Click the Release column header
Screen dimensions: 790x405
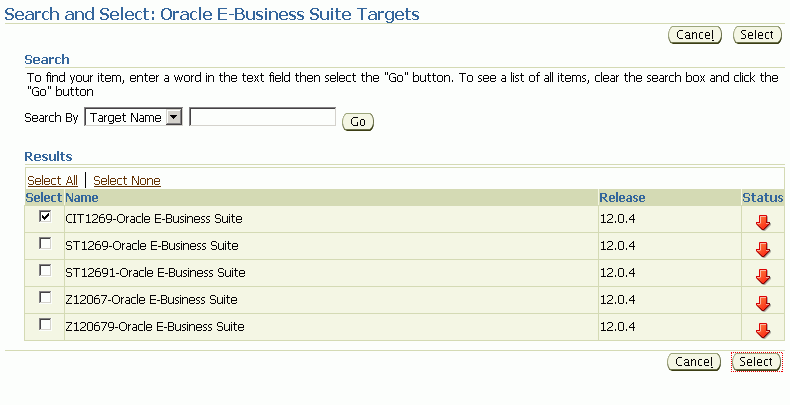[x=622, y=197]
